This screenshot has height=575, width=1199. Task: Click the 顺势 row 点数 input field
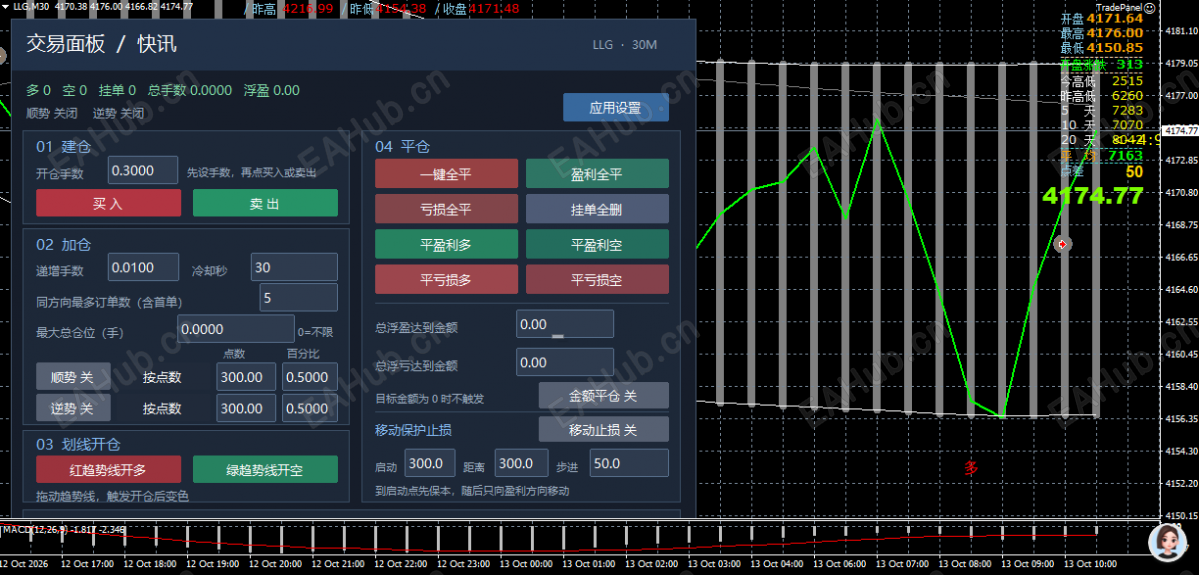point(246,376)
